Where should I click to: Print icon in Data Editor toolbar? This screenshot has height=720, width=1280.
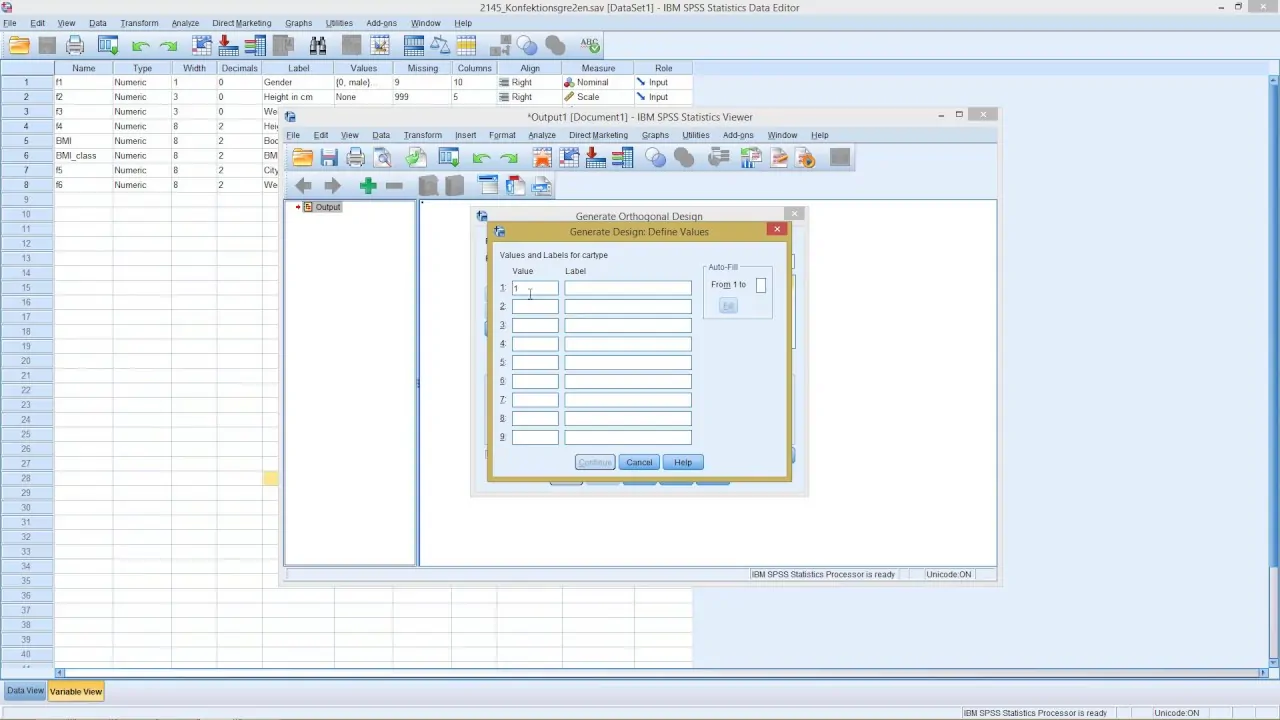[75, 45]
